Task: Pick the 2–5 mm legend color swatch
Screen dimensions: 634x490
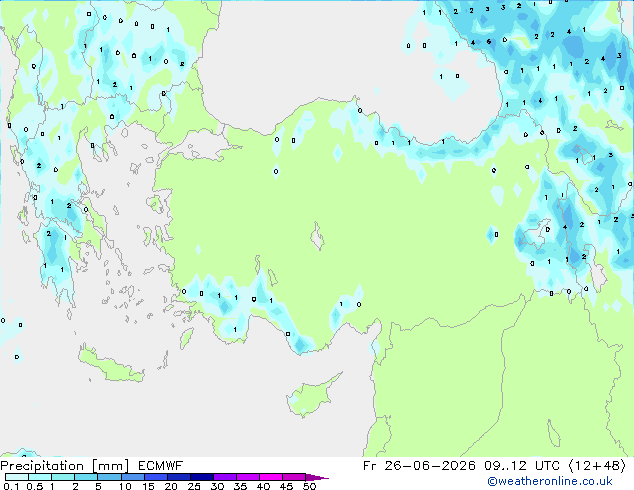Action: coord(86,477)
